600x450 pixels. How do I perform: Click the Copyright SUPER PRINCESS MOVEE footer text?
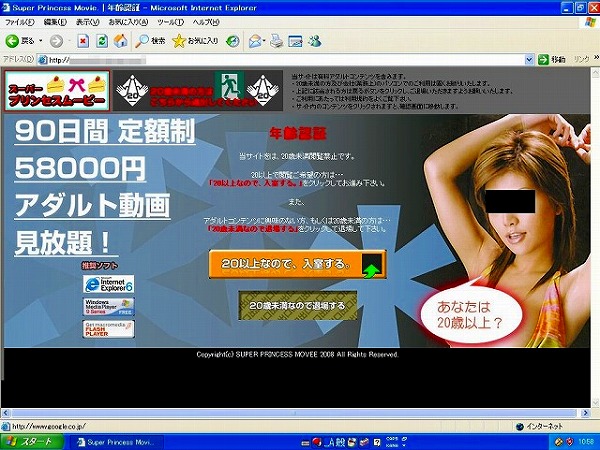click(x=297, y=354)
